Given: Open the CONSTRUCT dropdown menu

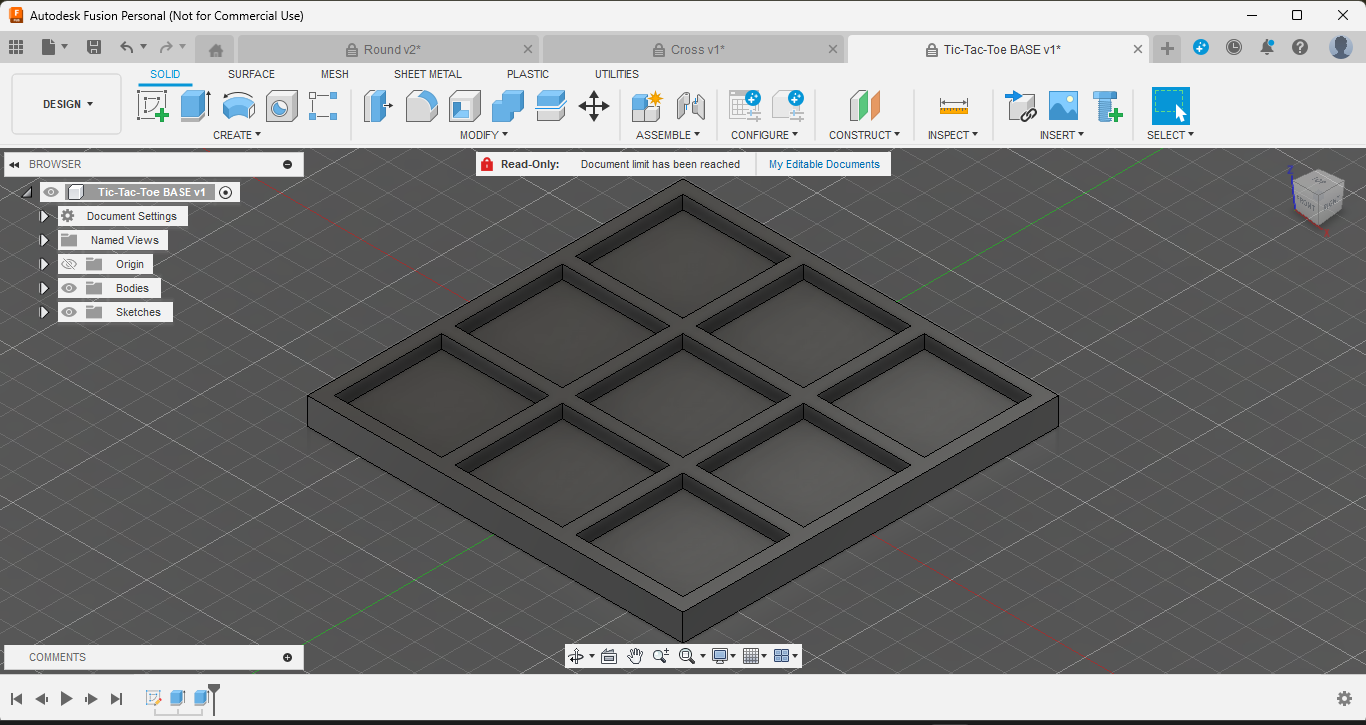Looking at the screenshot, I should click(x=864, y=135).
